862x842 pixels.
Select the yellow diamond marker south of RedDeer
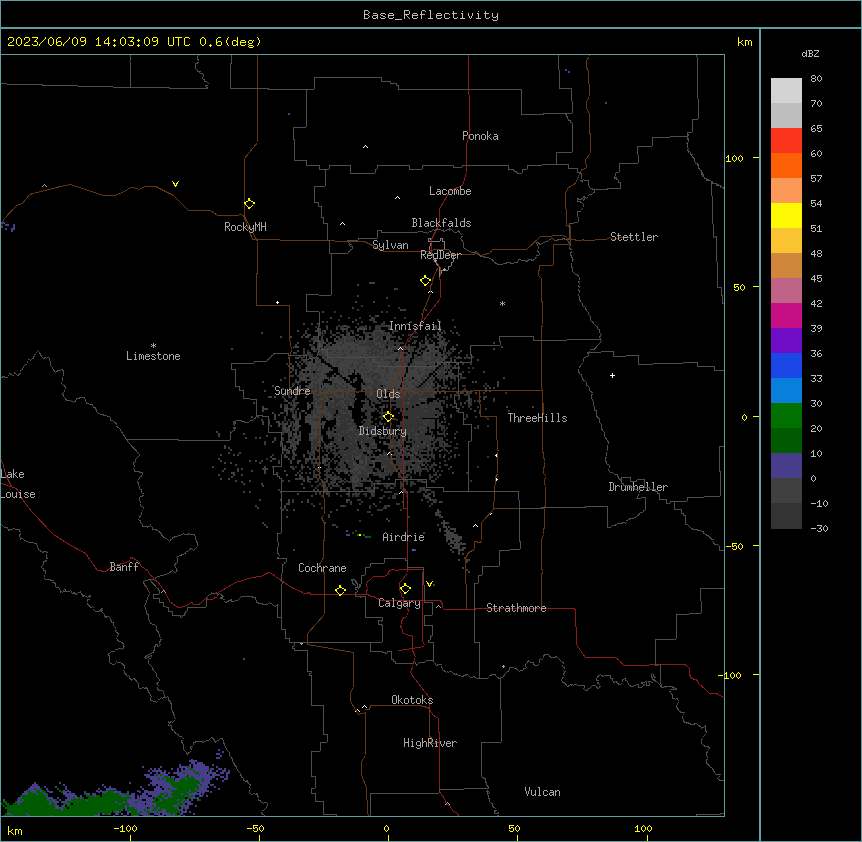pyautogui.click(x=426, y=281)
